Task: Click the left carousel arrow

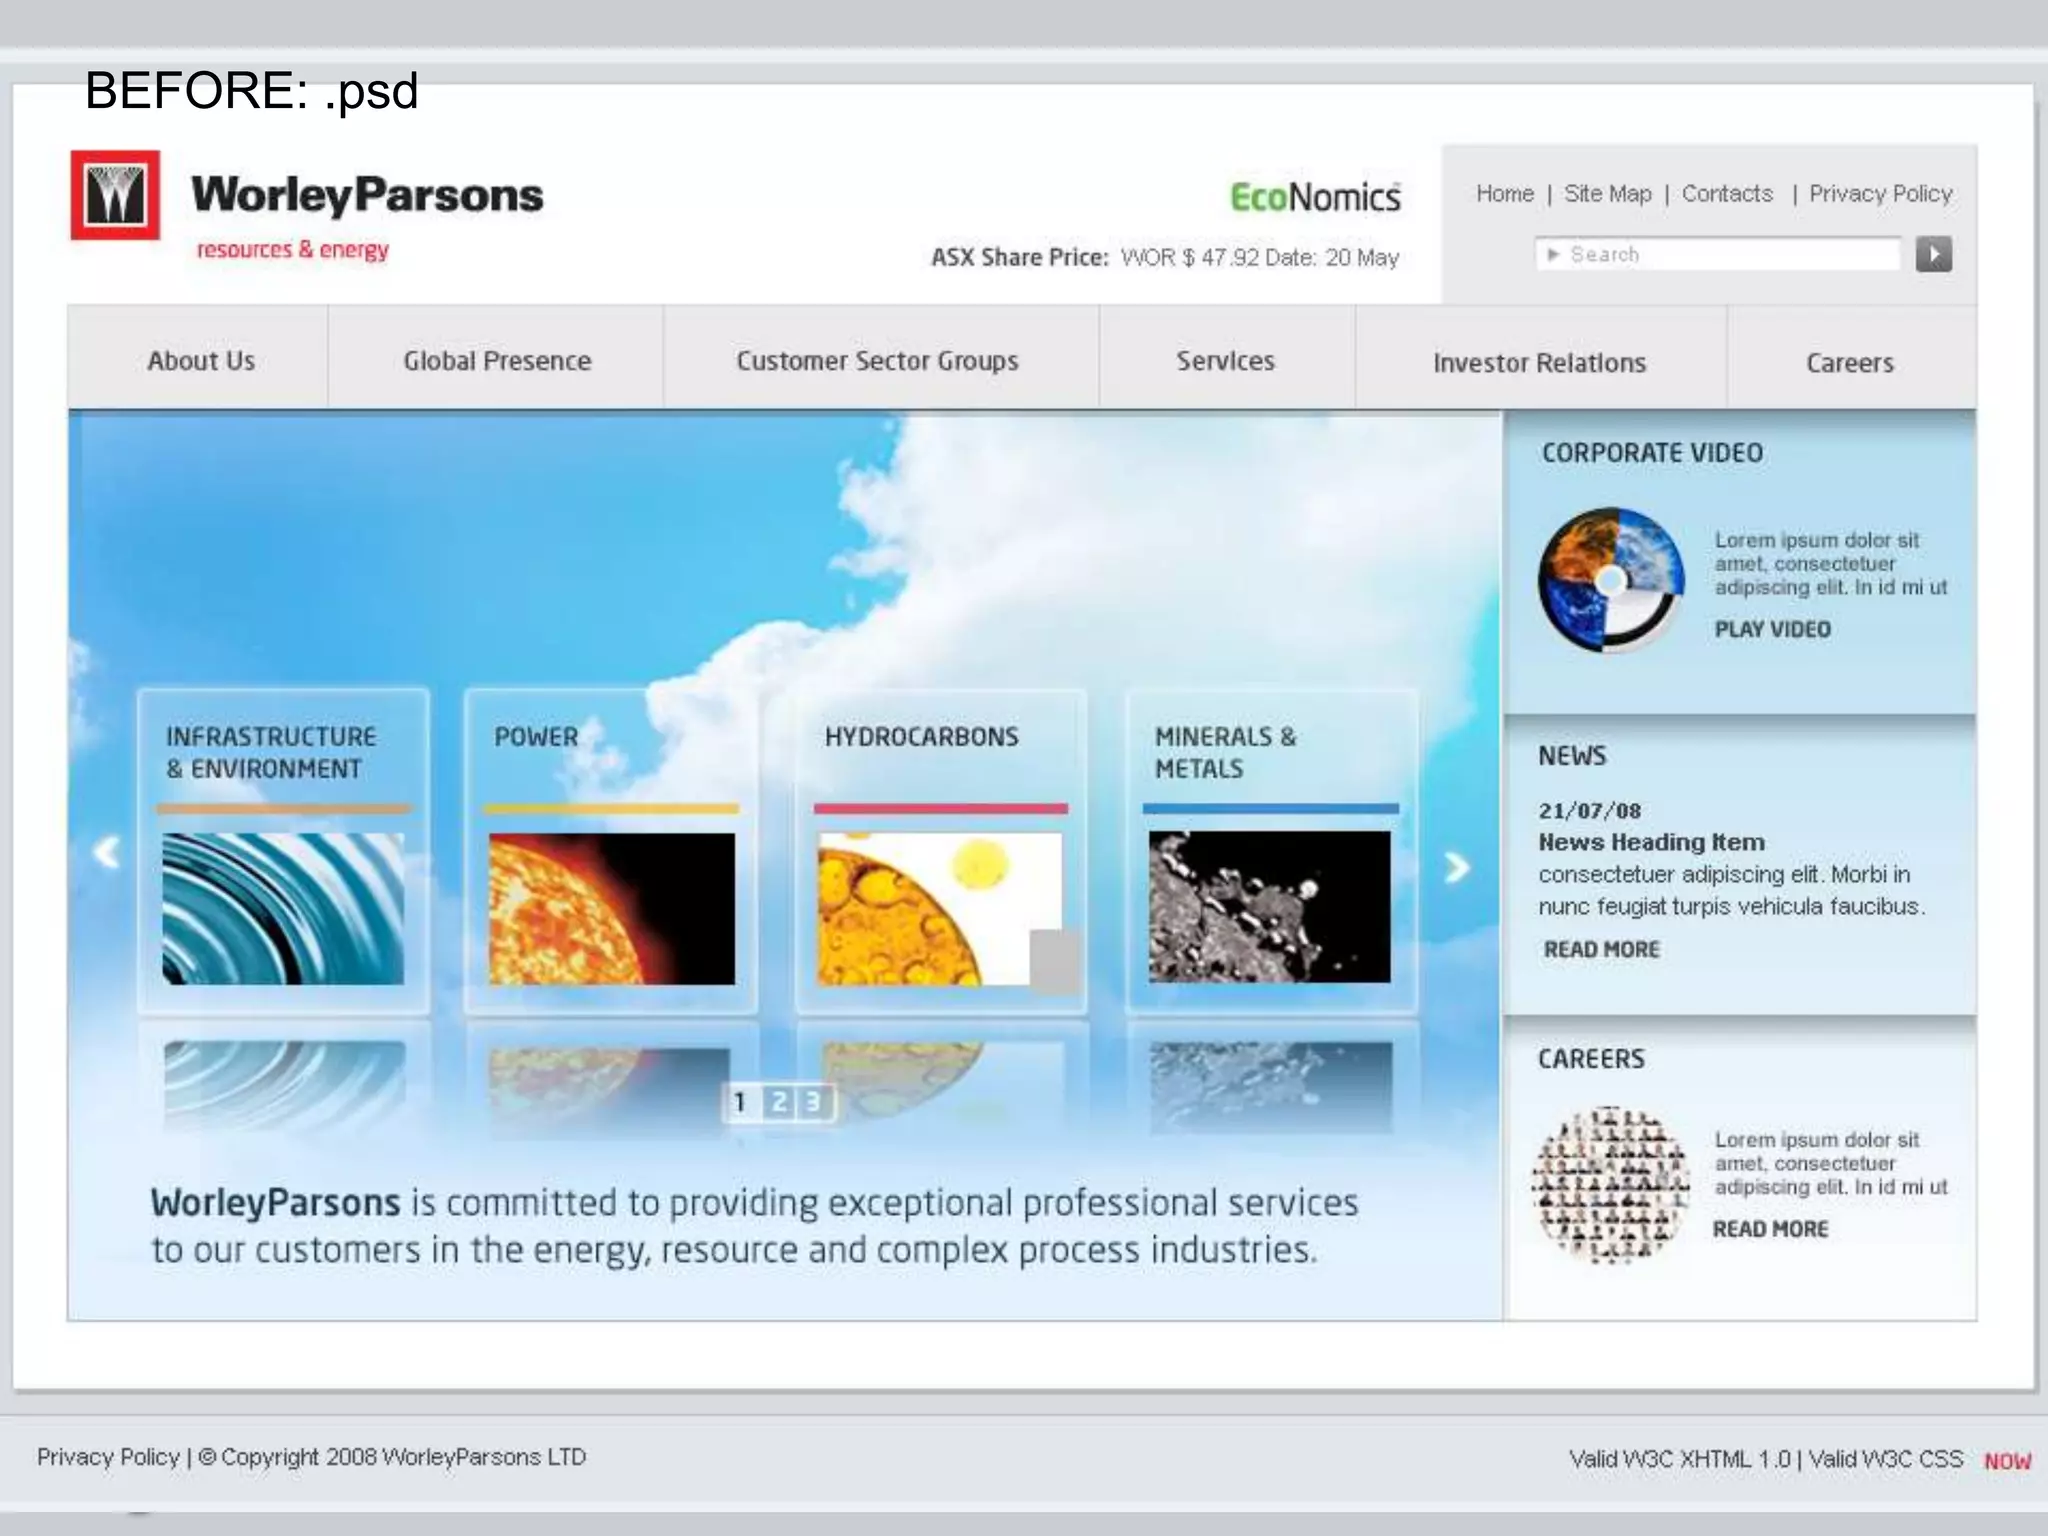Action: coord(106,853)
